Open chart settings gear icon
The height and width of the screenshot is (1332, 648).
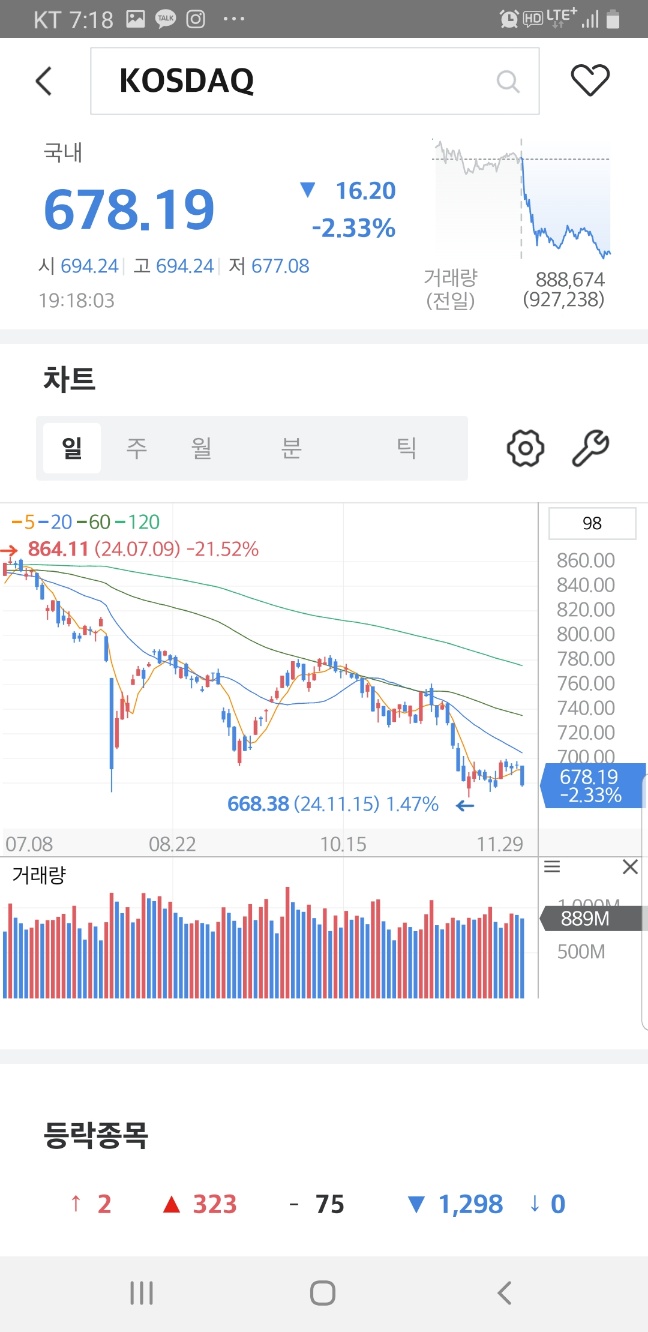525,448
